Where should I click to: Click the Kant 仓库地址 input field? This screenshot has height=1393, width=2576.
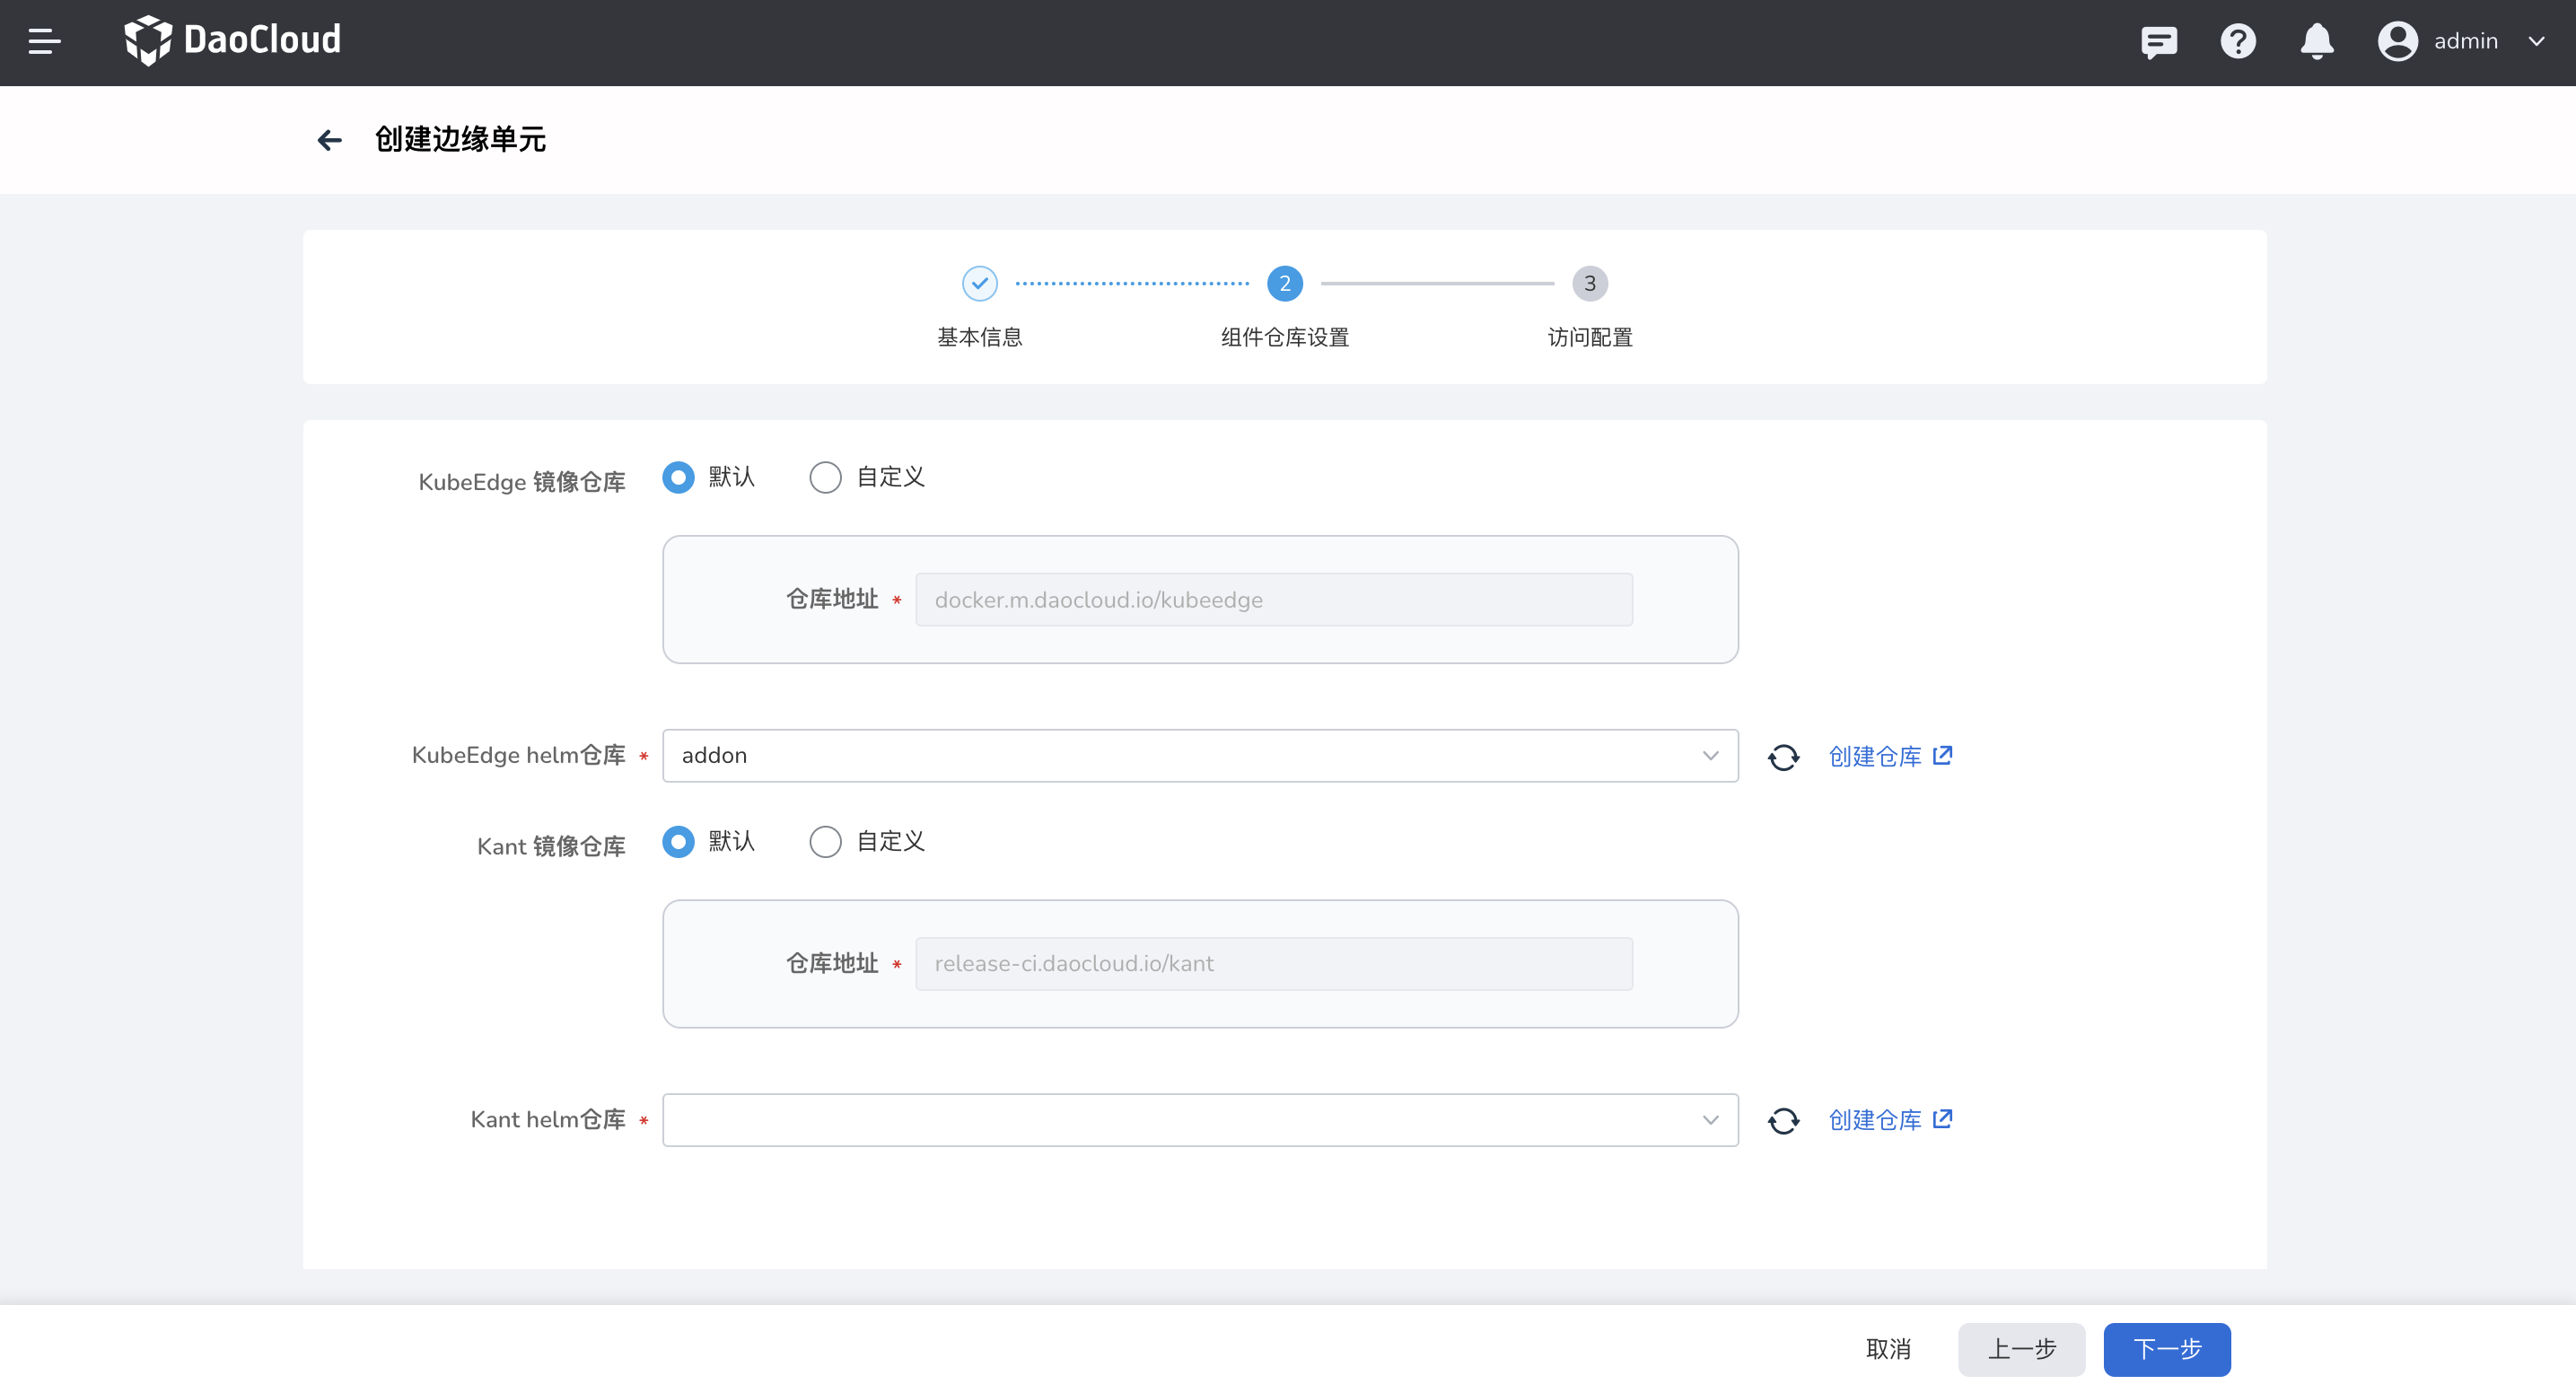point(1273,964)
